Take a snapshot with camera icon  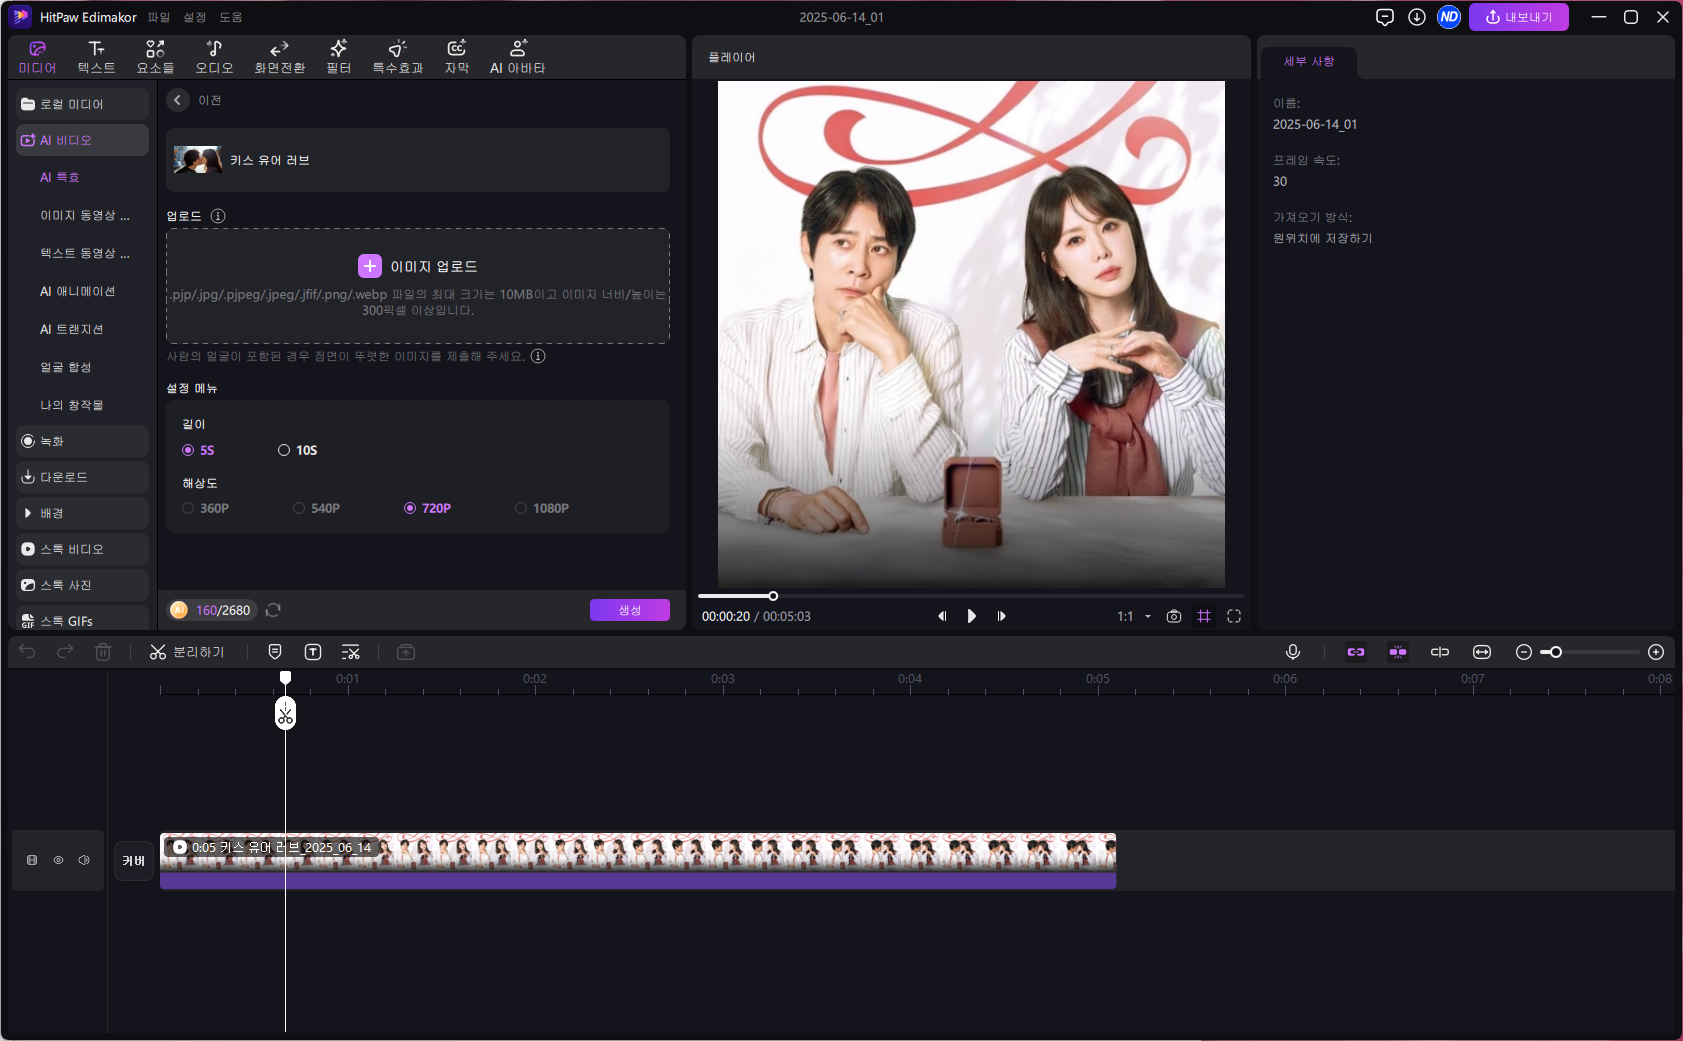(1174, 616)
